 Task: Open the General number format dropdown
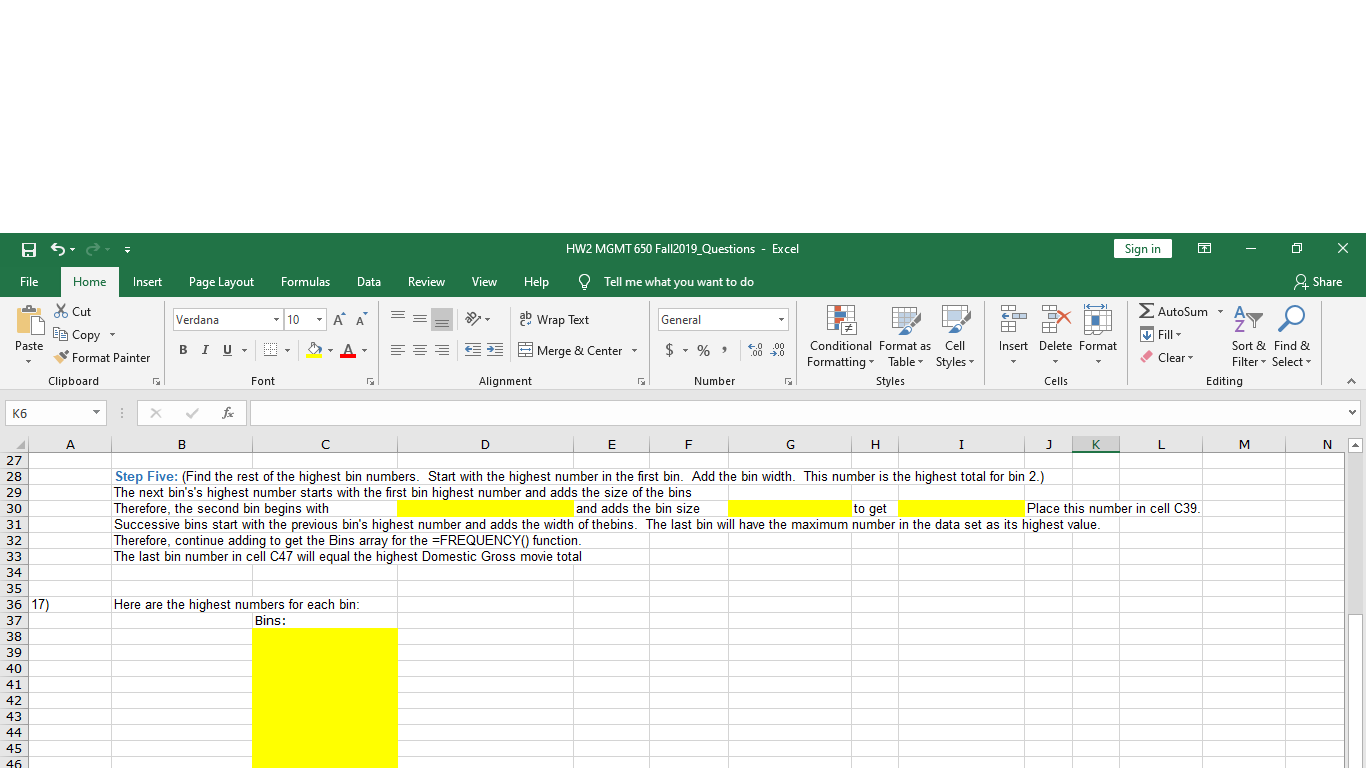pos(781,320)
